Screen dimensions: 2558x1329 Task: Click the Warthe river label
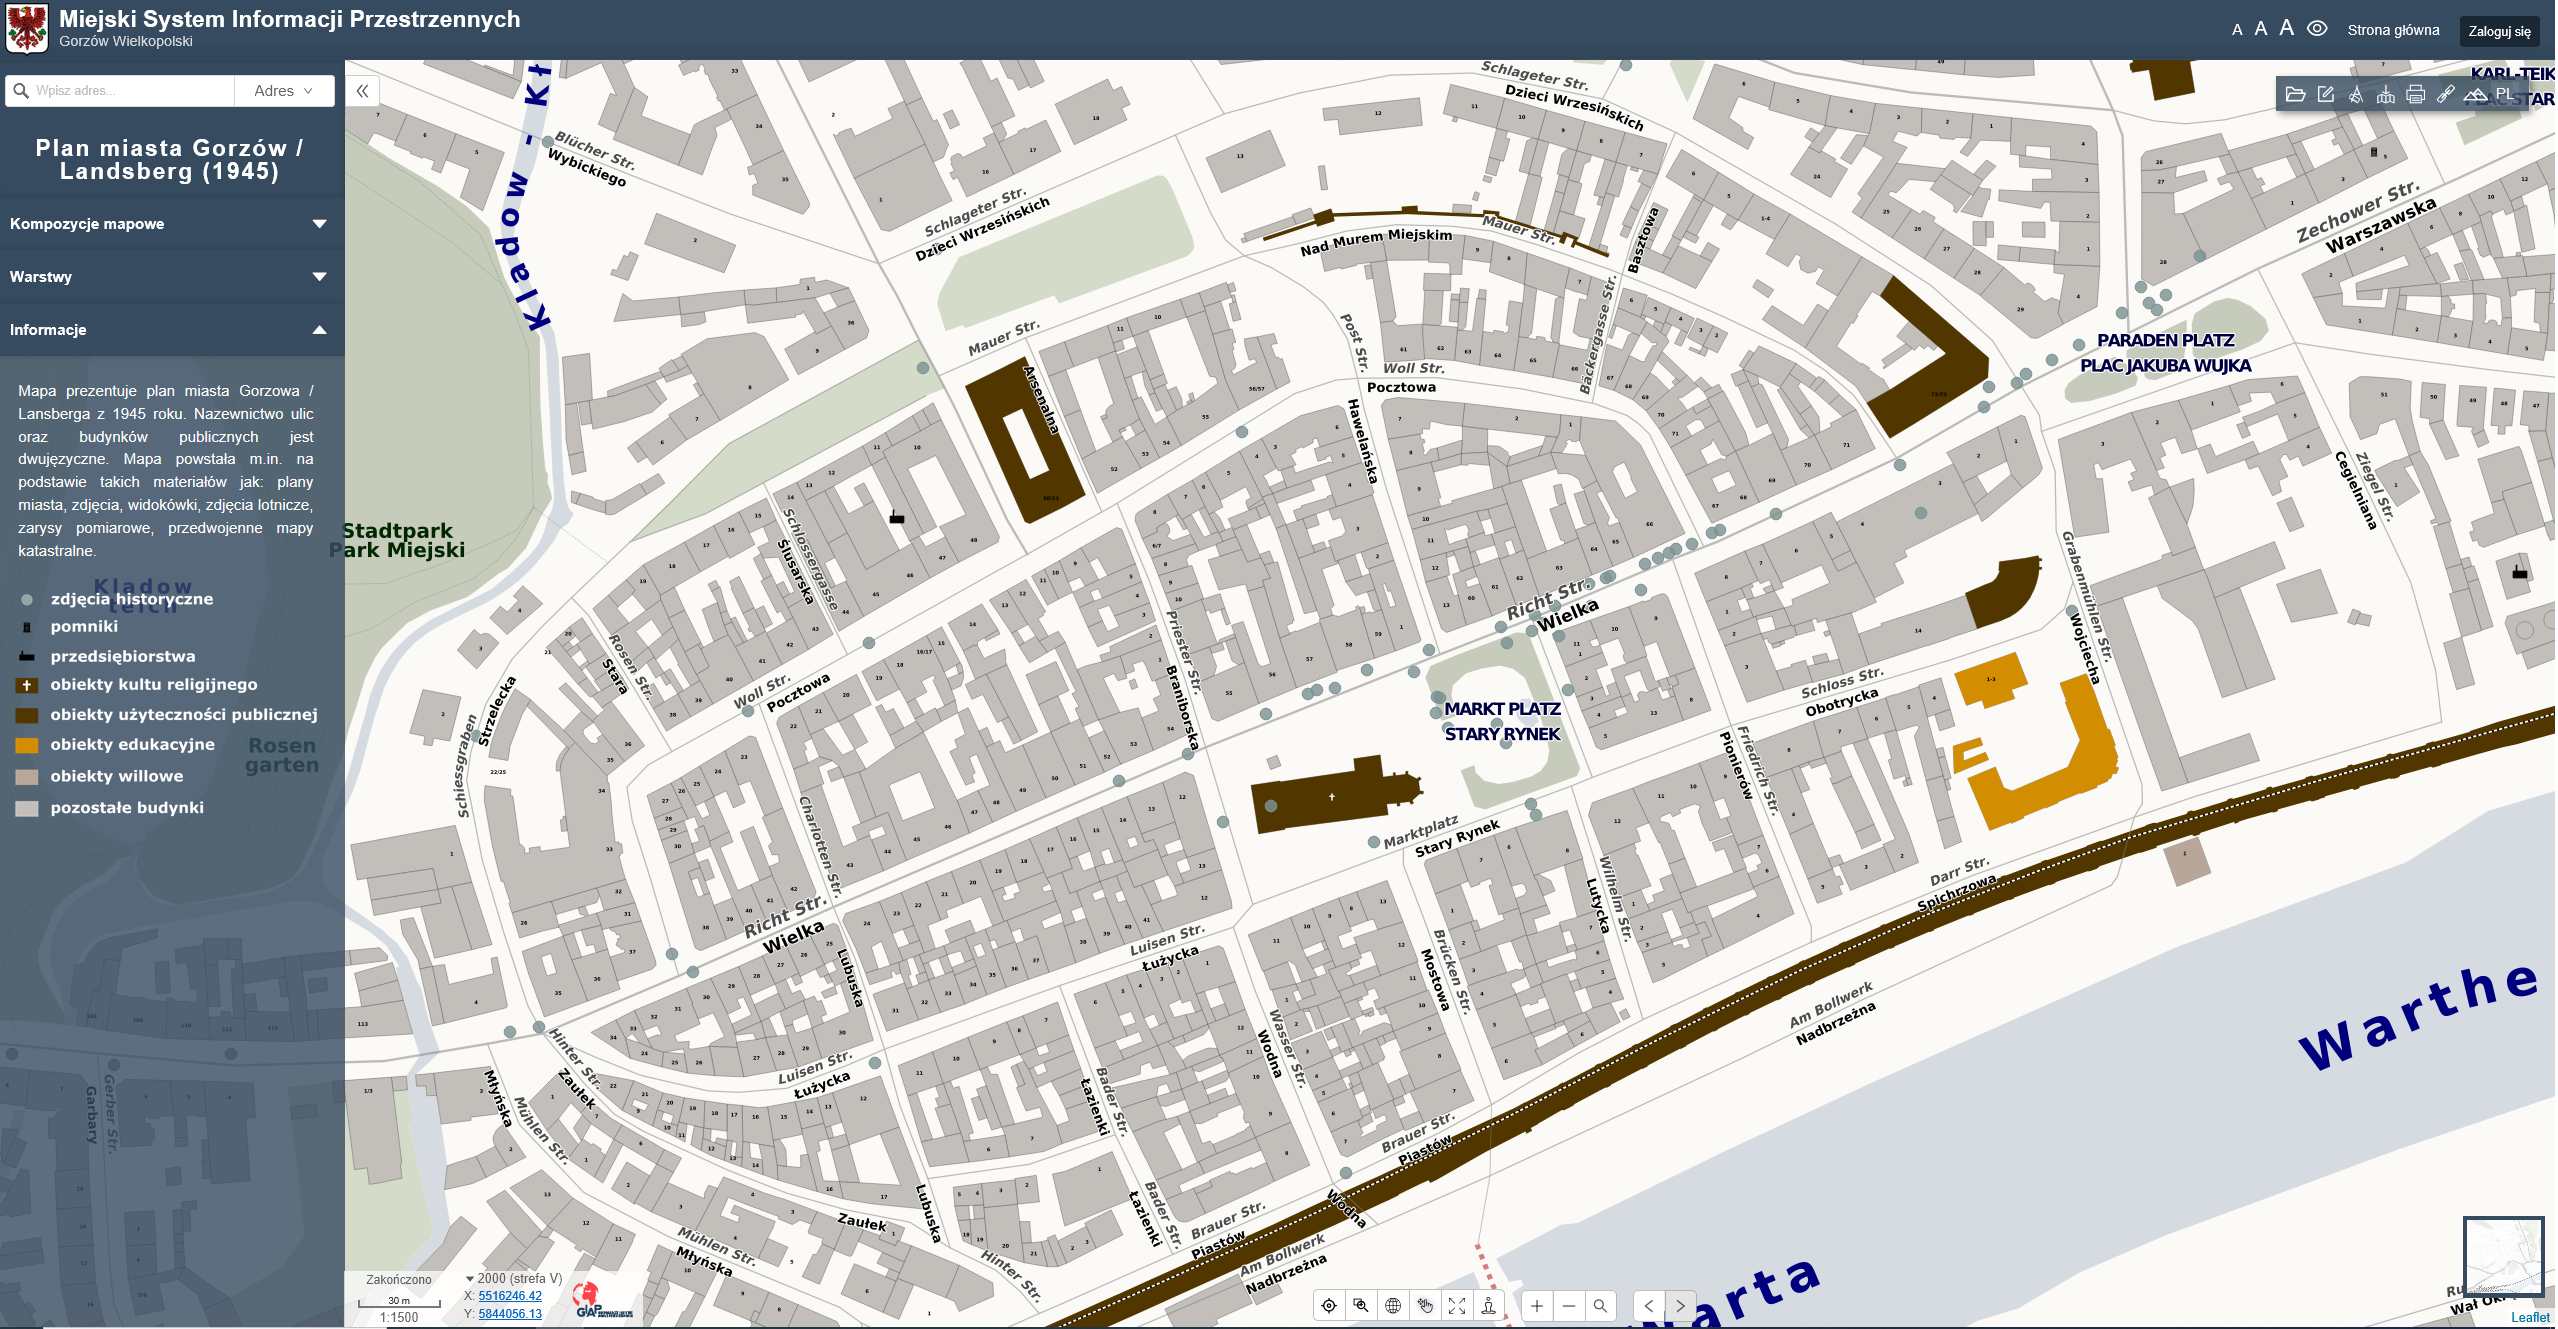[x=2418, y=1017]
